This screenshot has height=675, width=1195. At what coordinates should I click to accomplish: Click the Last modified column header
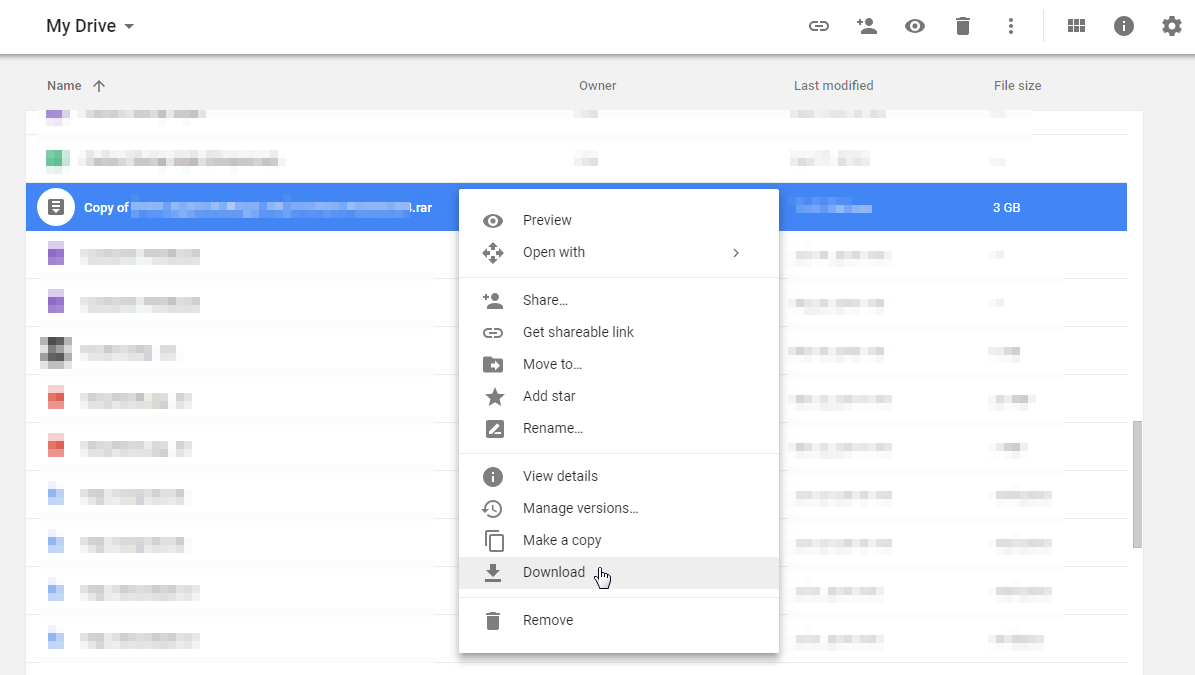pyautogui.click(x=833, y=86)
